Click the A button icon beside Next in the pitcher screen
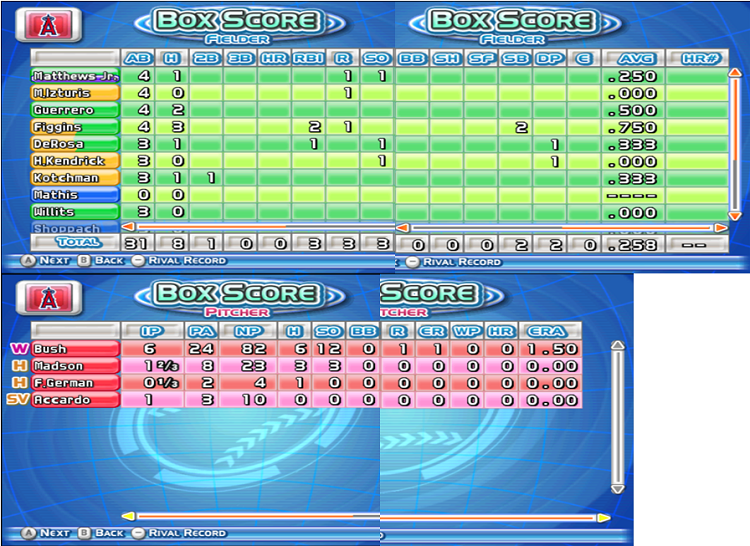This screenshot has height=546, width=750. click(28, 533)
